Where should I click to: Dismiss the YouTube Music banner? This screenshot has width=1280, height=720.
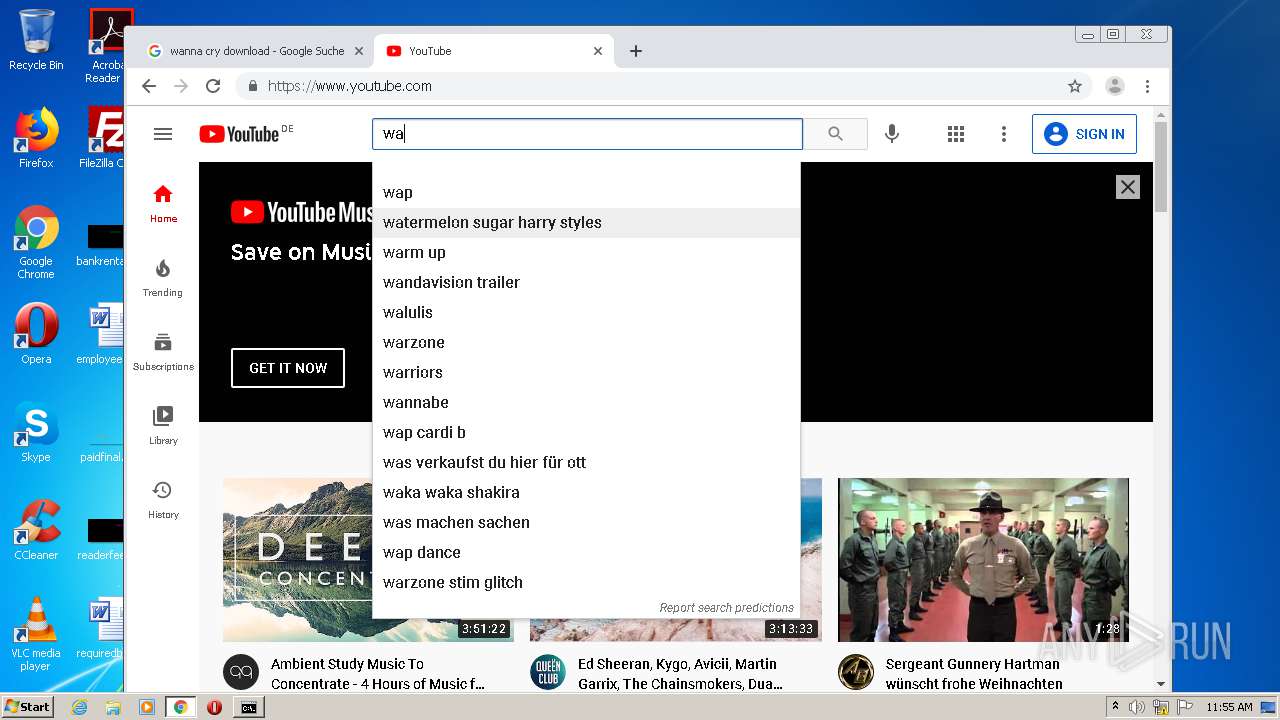point(1128,187)
